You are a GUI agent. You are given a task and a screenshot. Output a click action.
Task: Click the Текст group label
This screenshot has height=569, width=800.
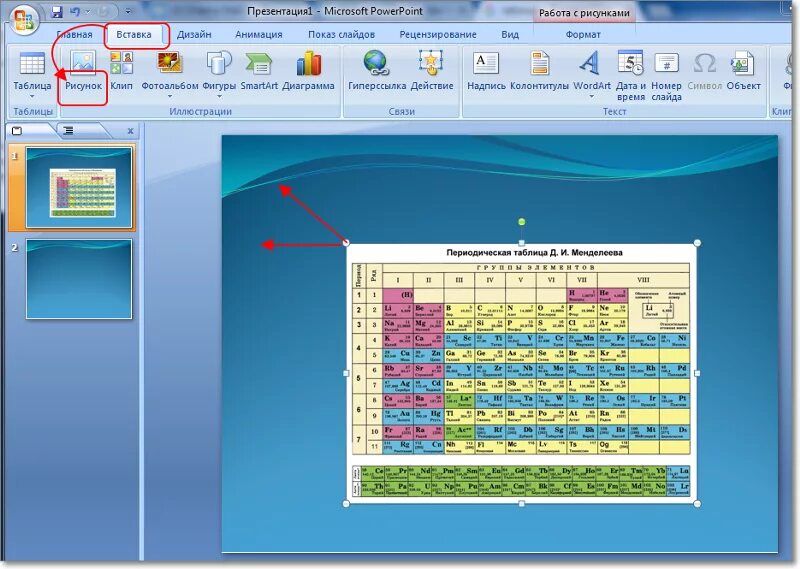[614, 111]
